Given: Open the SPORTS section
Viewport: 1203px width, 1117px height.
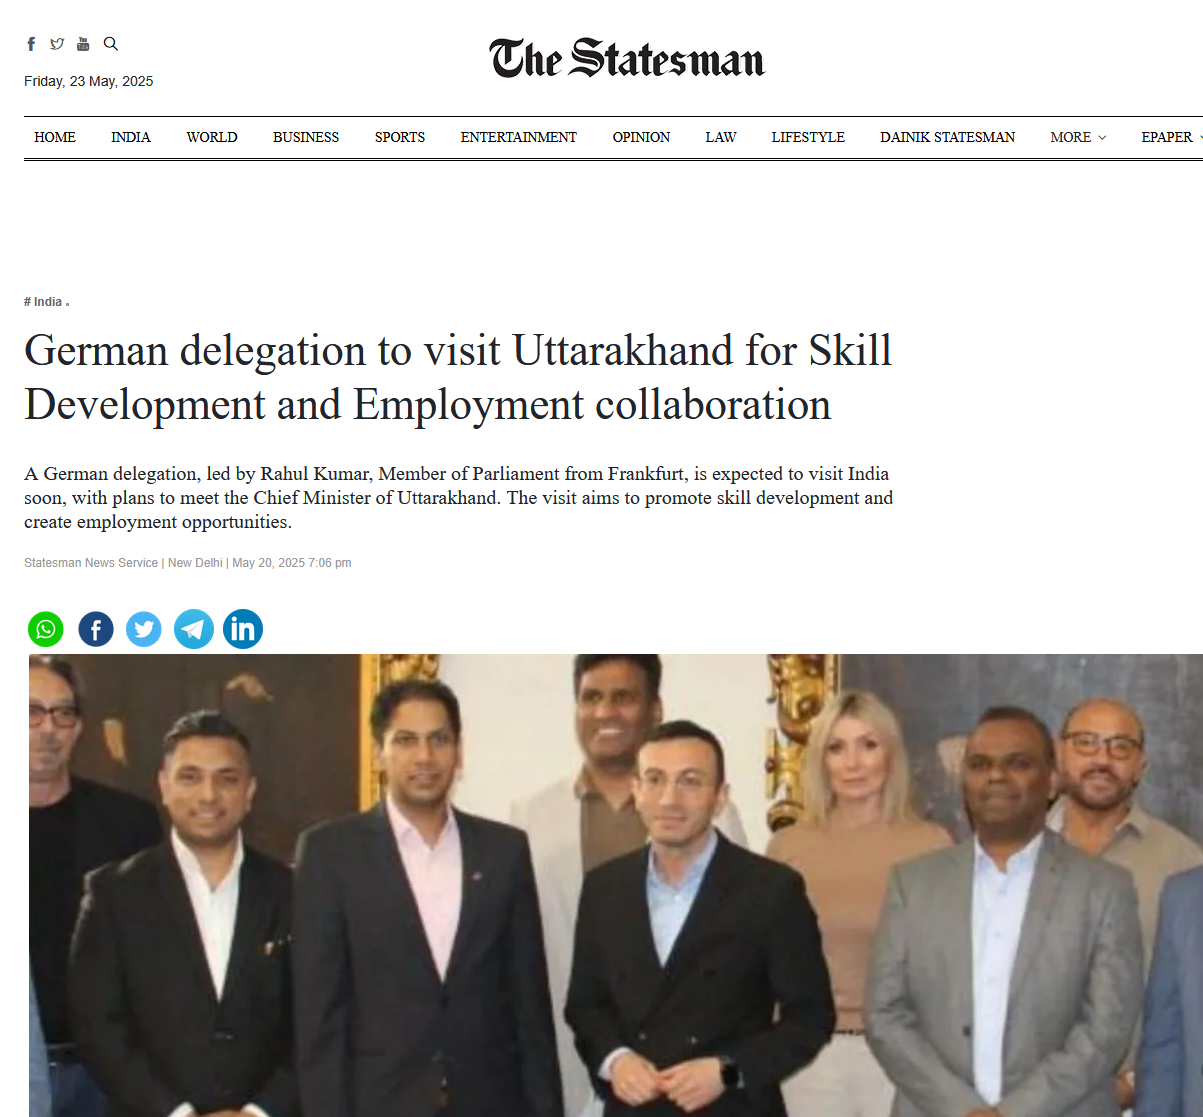Looking at the screenshot, I should [x=400, y=137].
